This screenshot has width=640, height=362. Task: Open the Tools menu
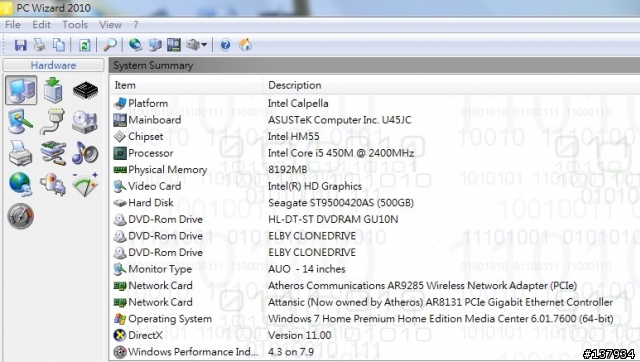coord(75,24)
